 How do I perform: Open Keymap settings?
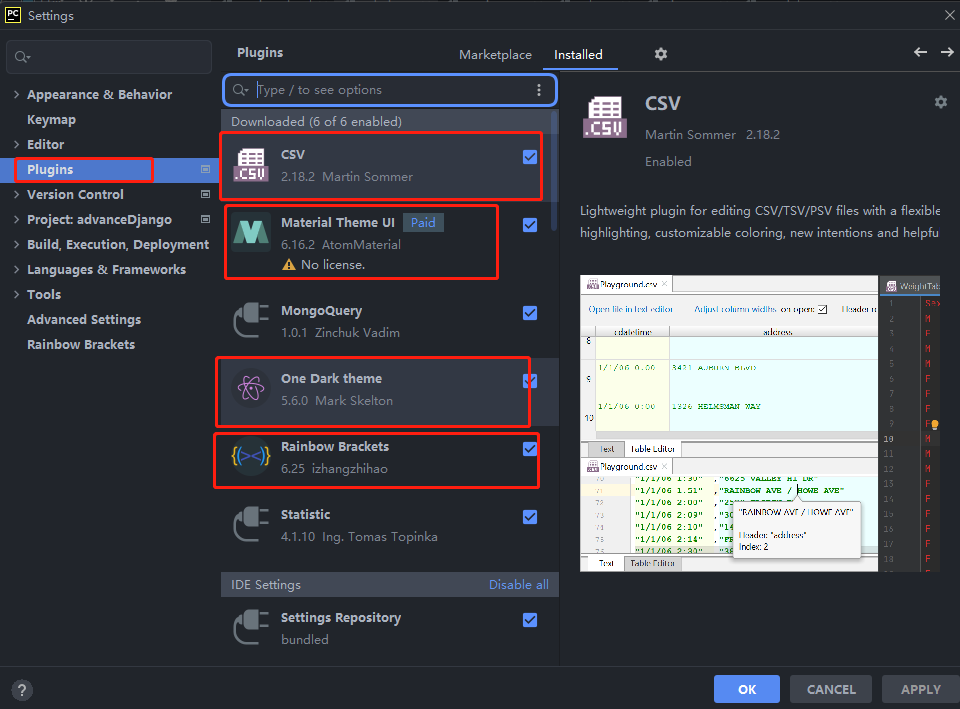pos(51,119)
